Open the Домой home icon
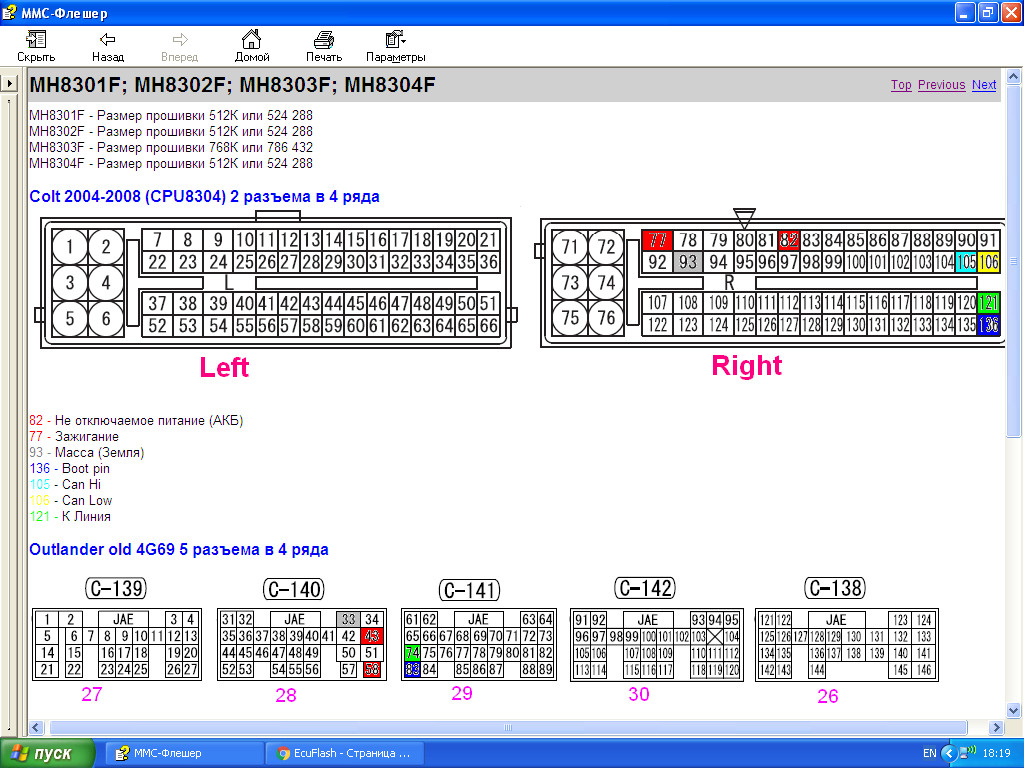Image resolution: width=1024 pixels, height=768 pixels. pyautogui.click(x=251, y=39)
